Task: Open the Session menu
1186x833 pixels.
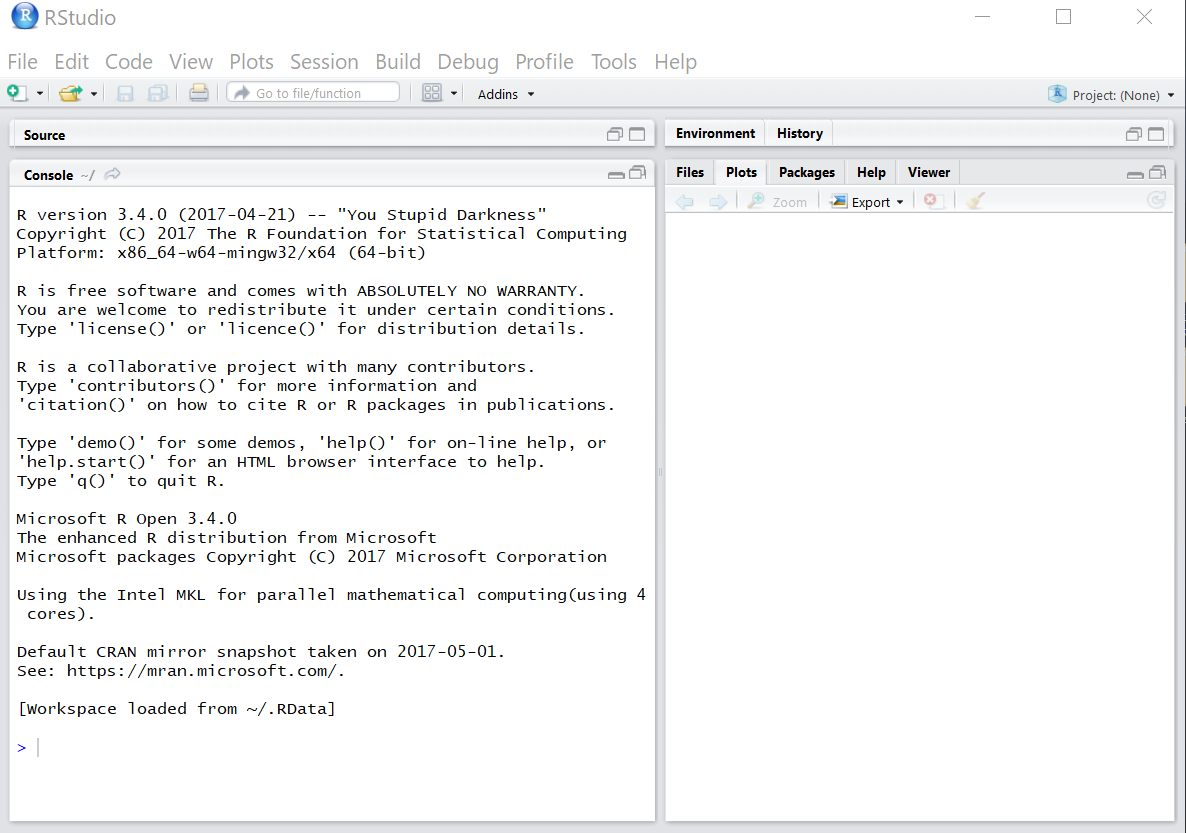Action: click(x=324, y=61)
